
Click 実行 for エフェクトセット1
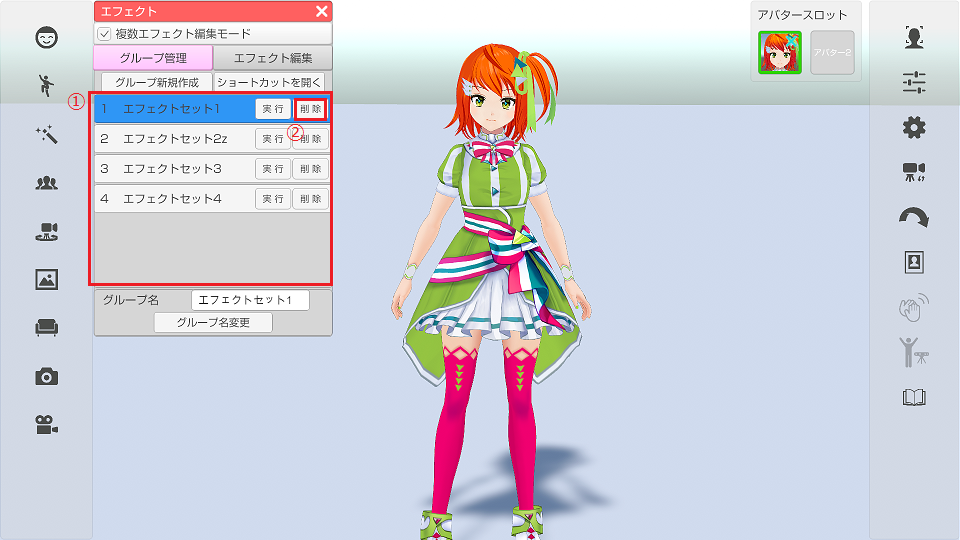[x=273, y=109]
